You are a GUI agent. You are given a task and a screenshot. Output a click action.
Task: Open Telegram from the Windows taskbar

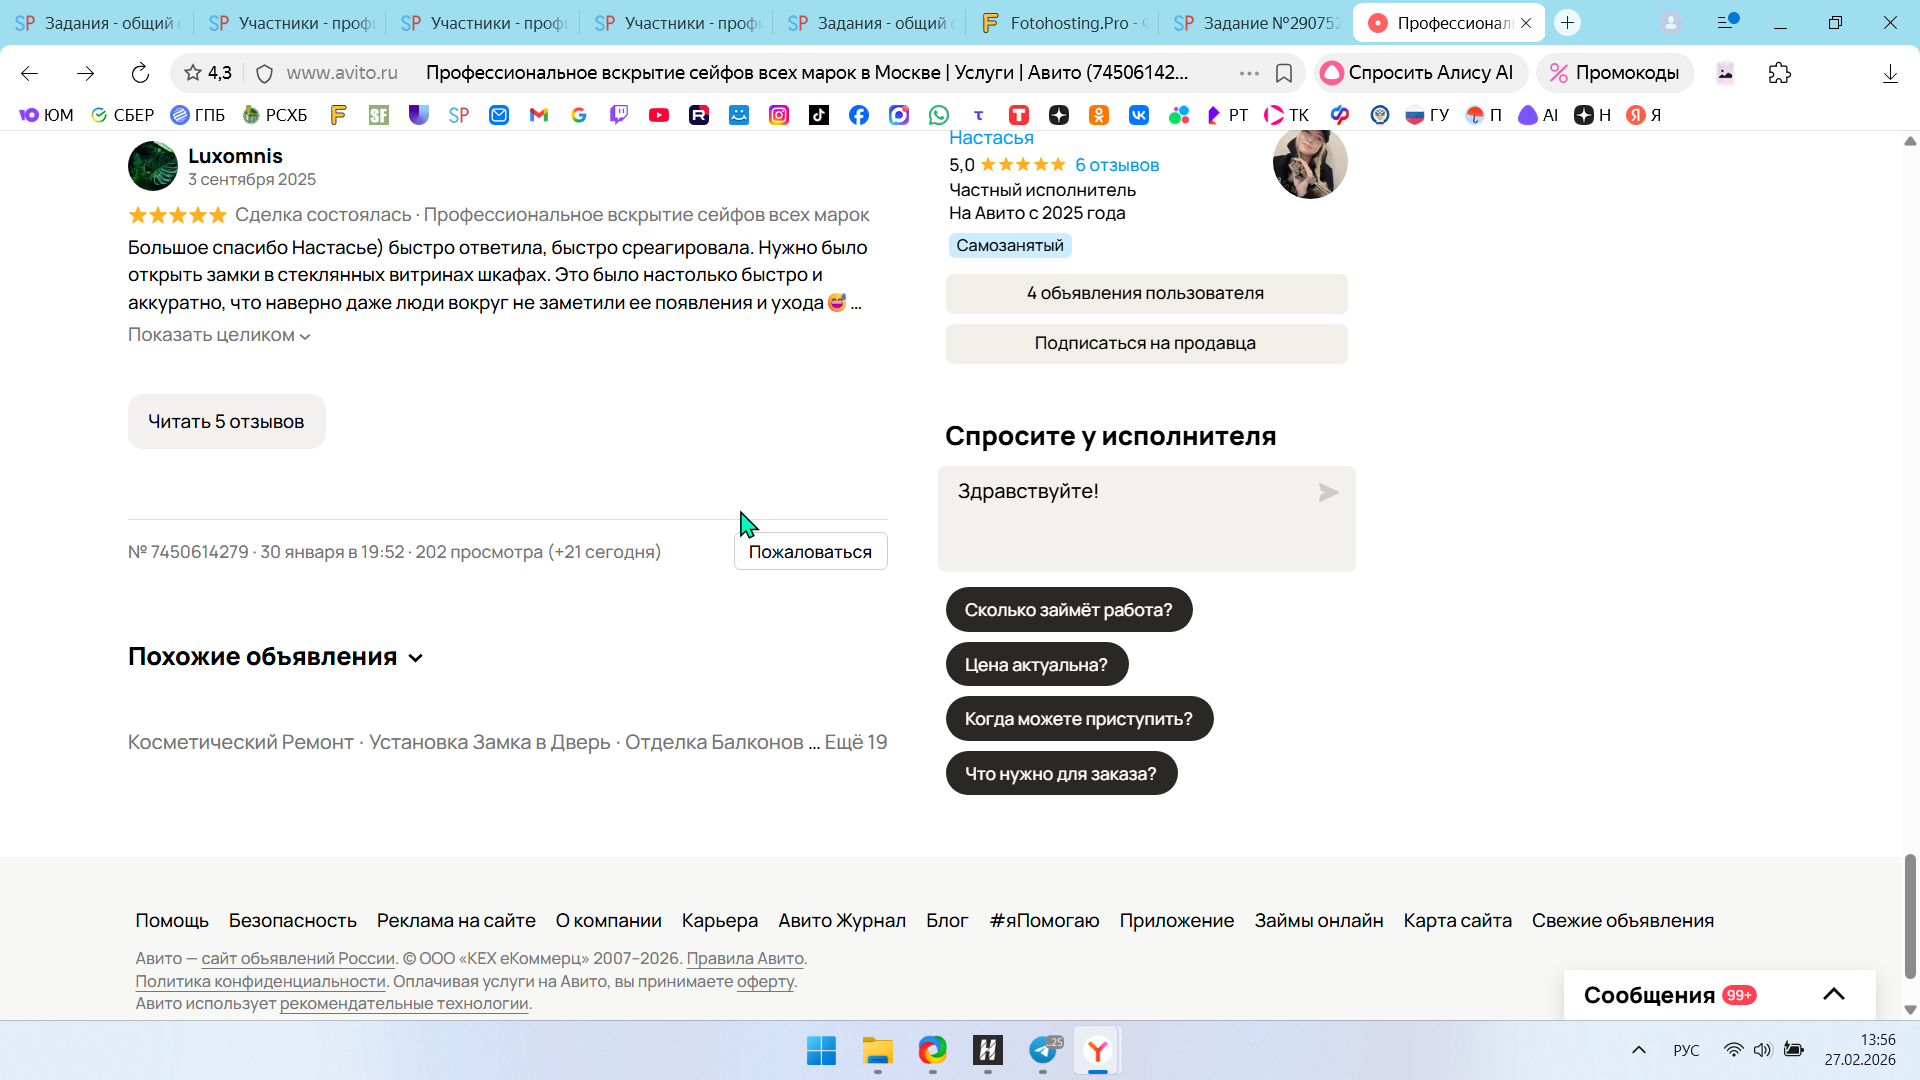[1043, 1050]
